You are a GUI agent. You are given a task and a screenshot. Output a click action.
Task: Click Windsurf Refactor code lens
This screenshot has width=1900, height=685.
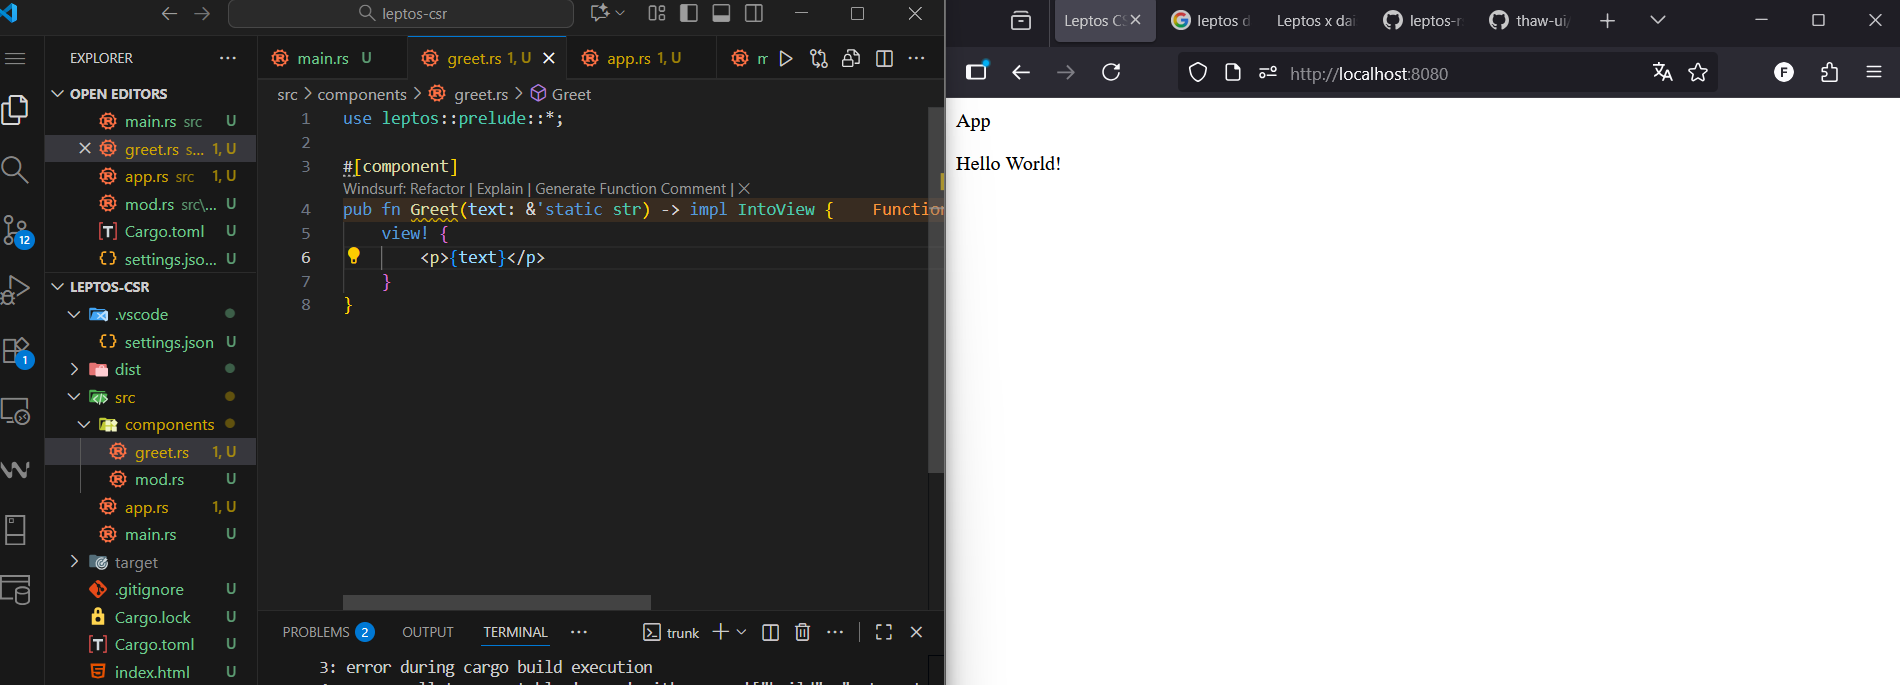[x=404, y=189]
